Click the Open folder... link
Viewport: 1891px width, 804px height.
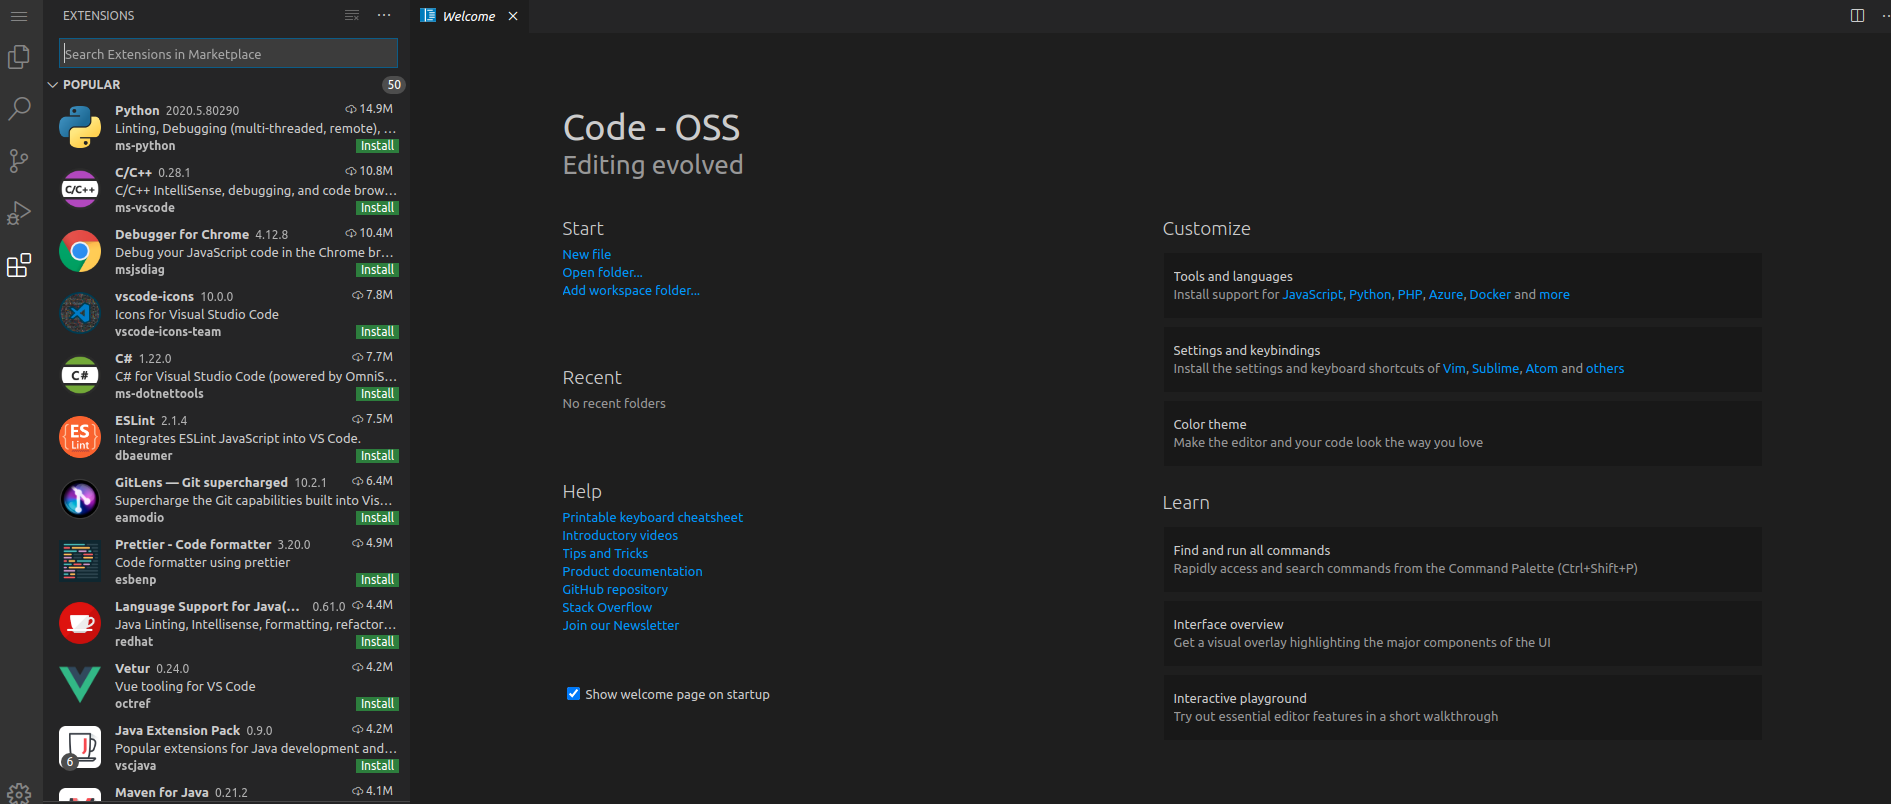602,272
